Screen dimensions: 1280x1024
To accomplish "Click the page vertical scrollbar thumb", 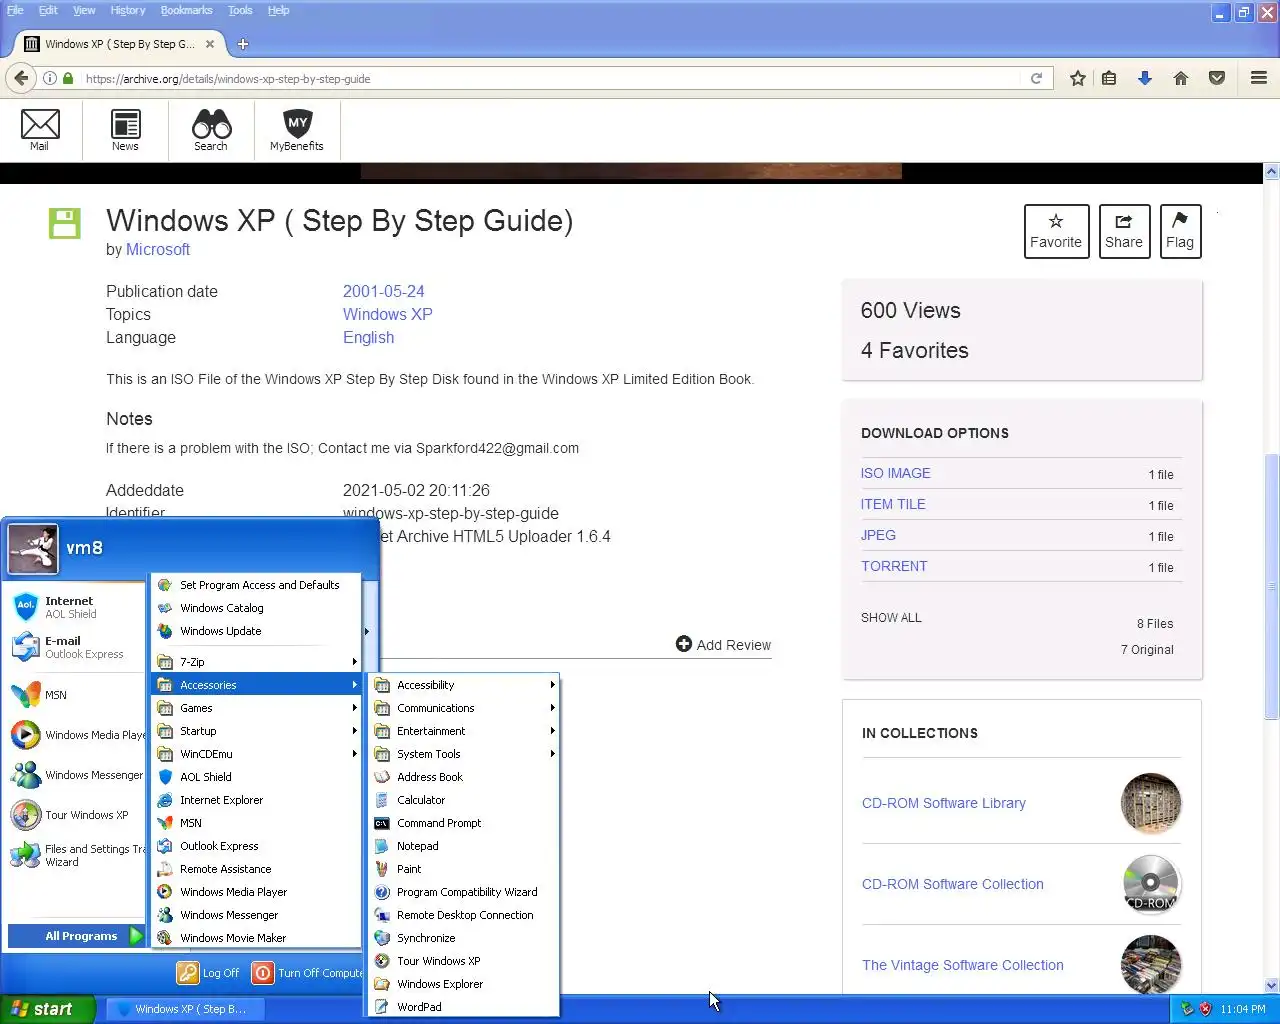I will [1272, 585].
